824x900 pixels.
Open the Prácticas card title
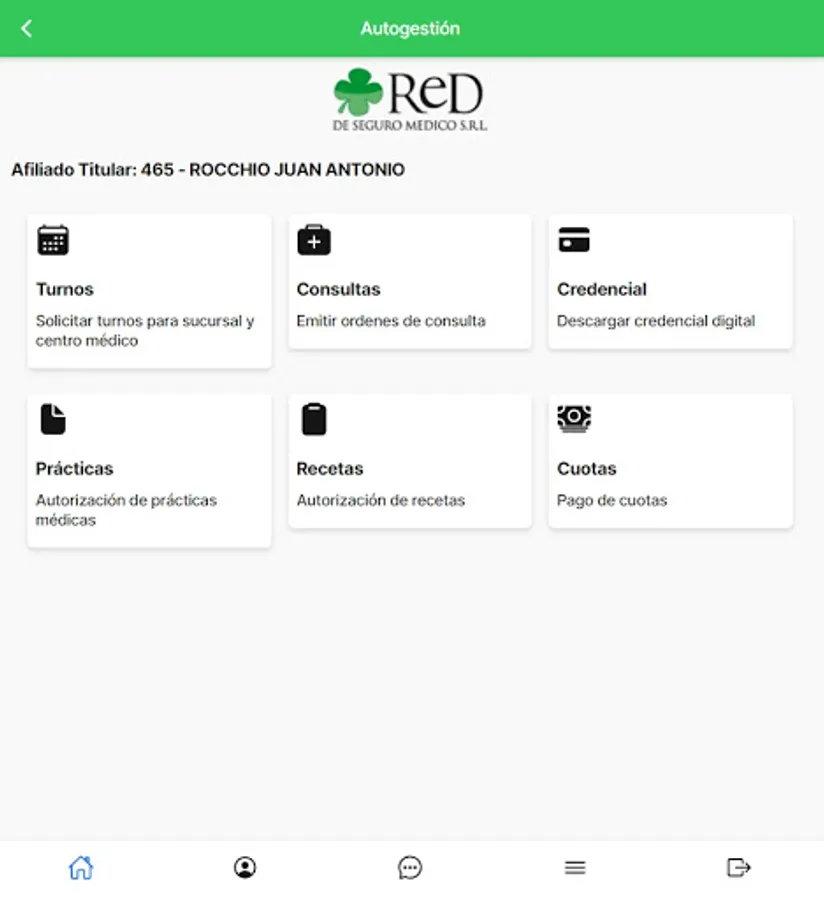click(x=75, y=468)
